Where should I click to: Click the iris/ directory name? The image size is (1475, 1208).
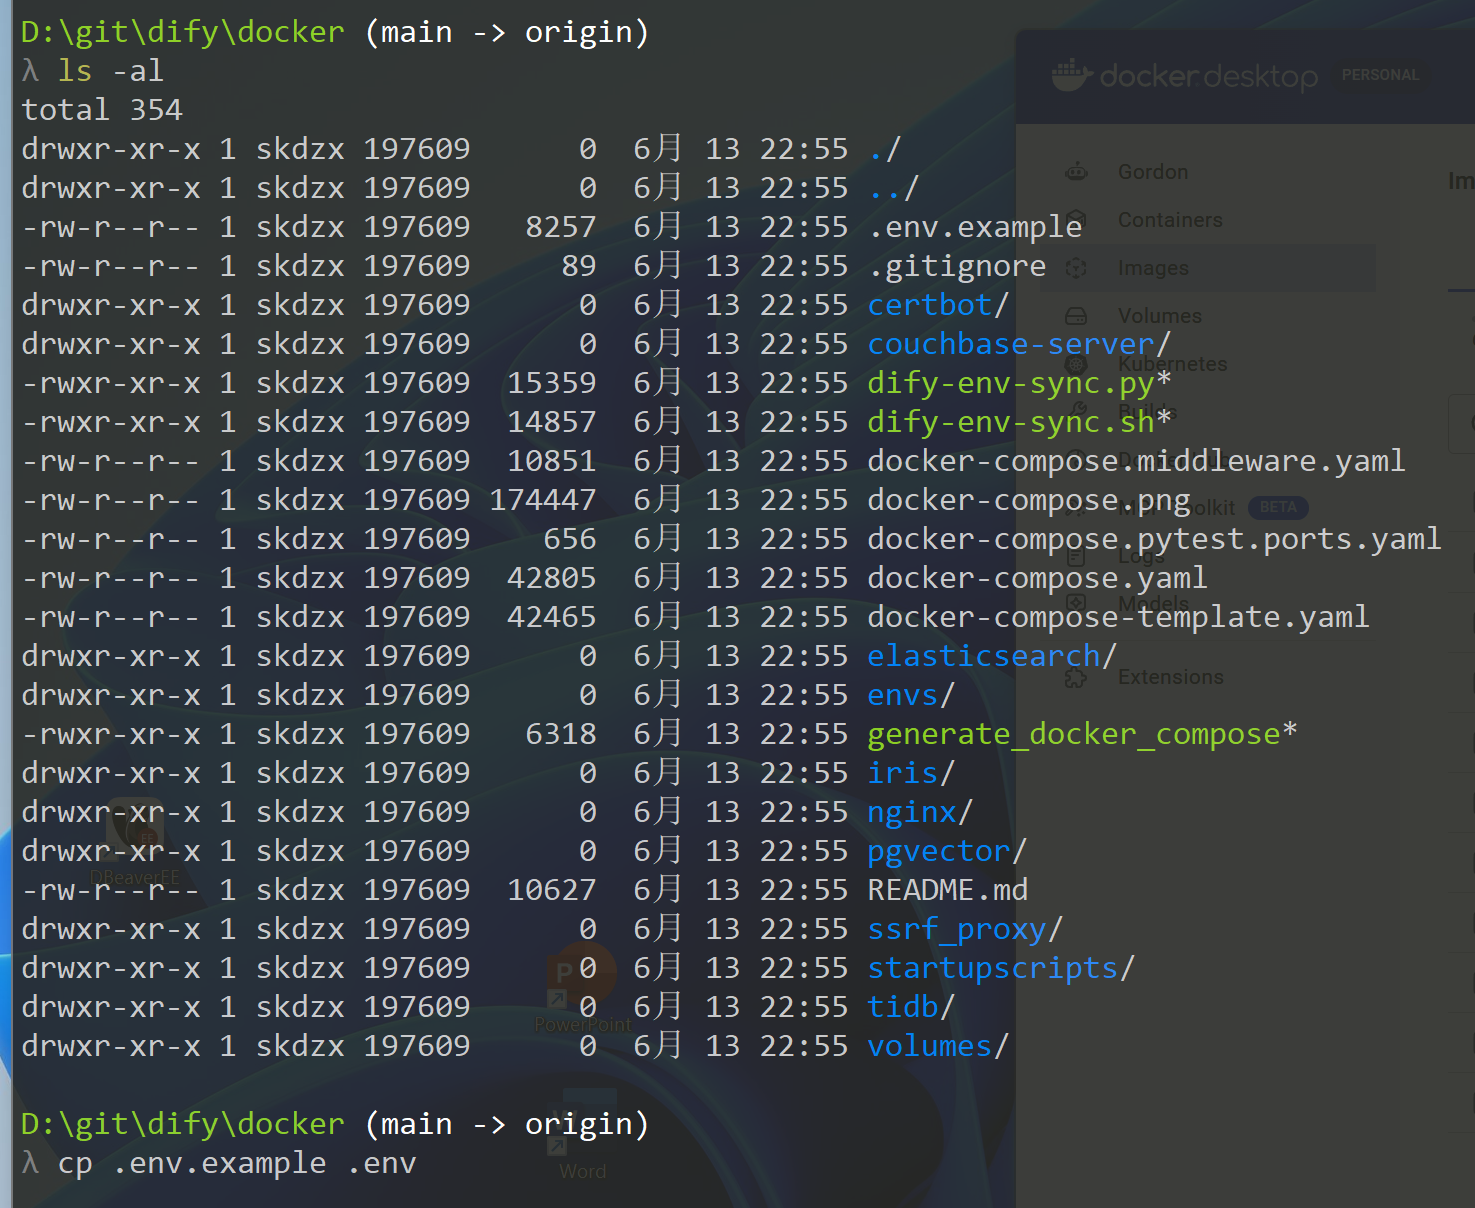pos(911,773)
